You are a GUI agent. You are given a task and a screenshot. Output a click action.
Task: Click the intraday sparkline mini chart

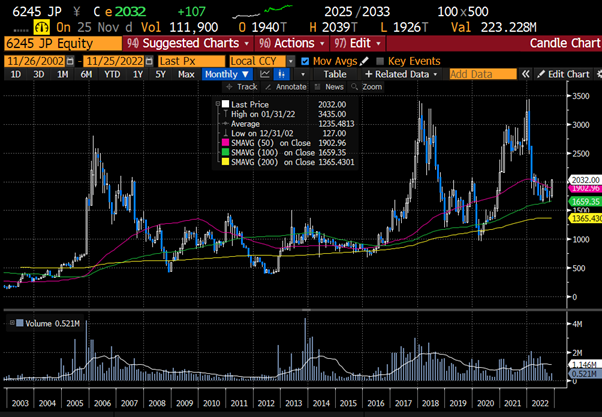click(262, 11)
